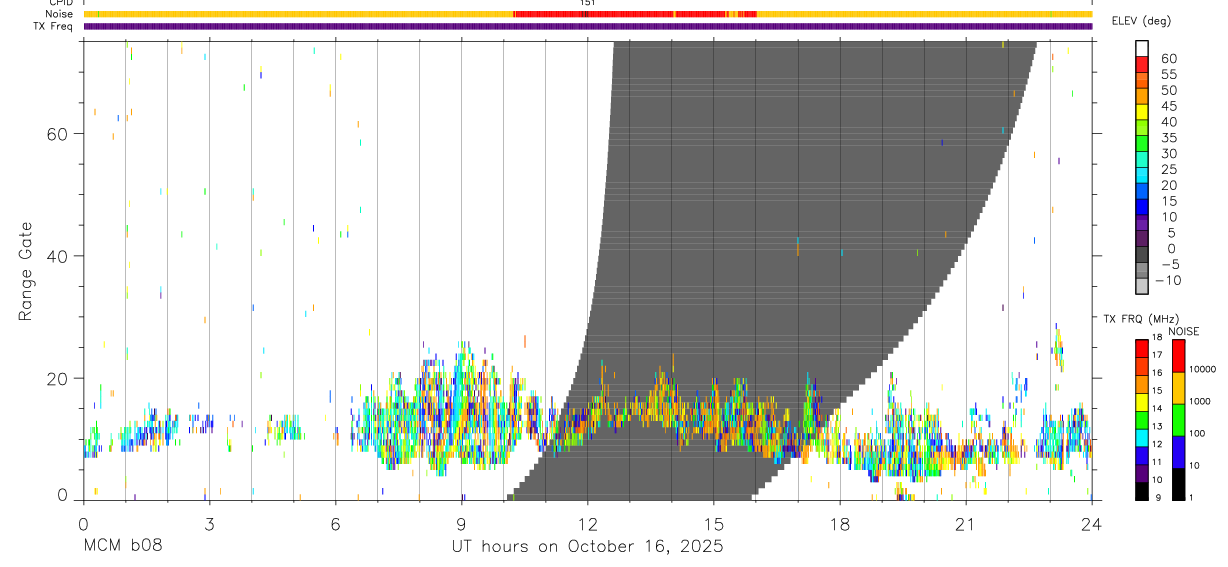Select the green segment of the NOISE colorbar
Image resolution: width=1228 pixels, height=567 pixels.
[x=1179, y=419]
